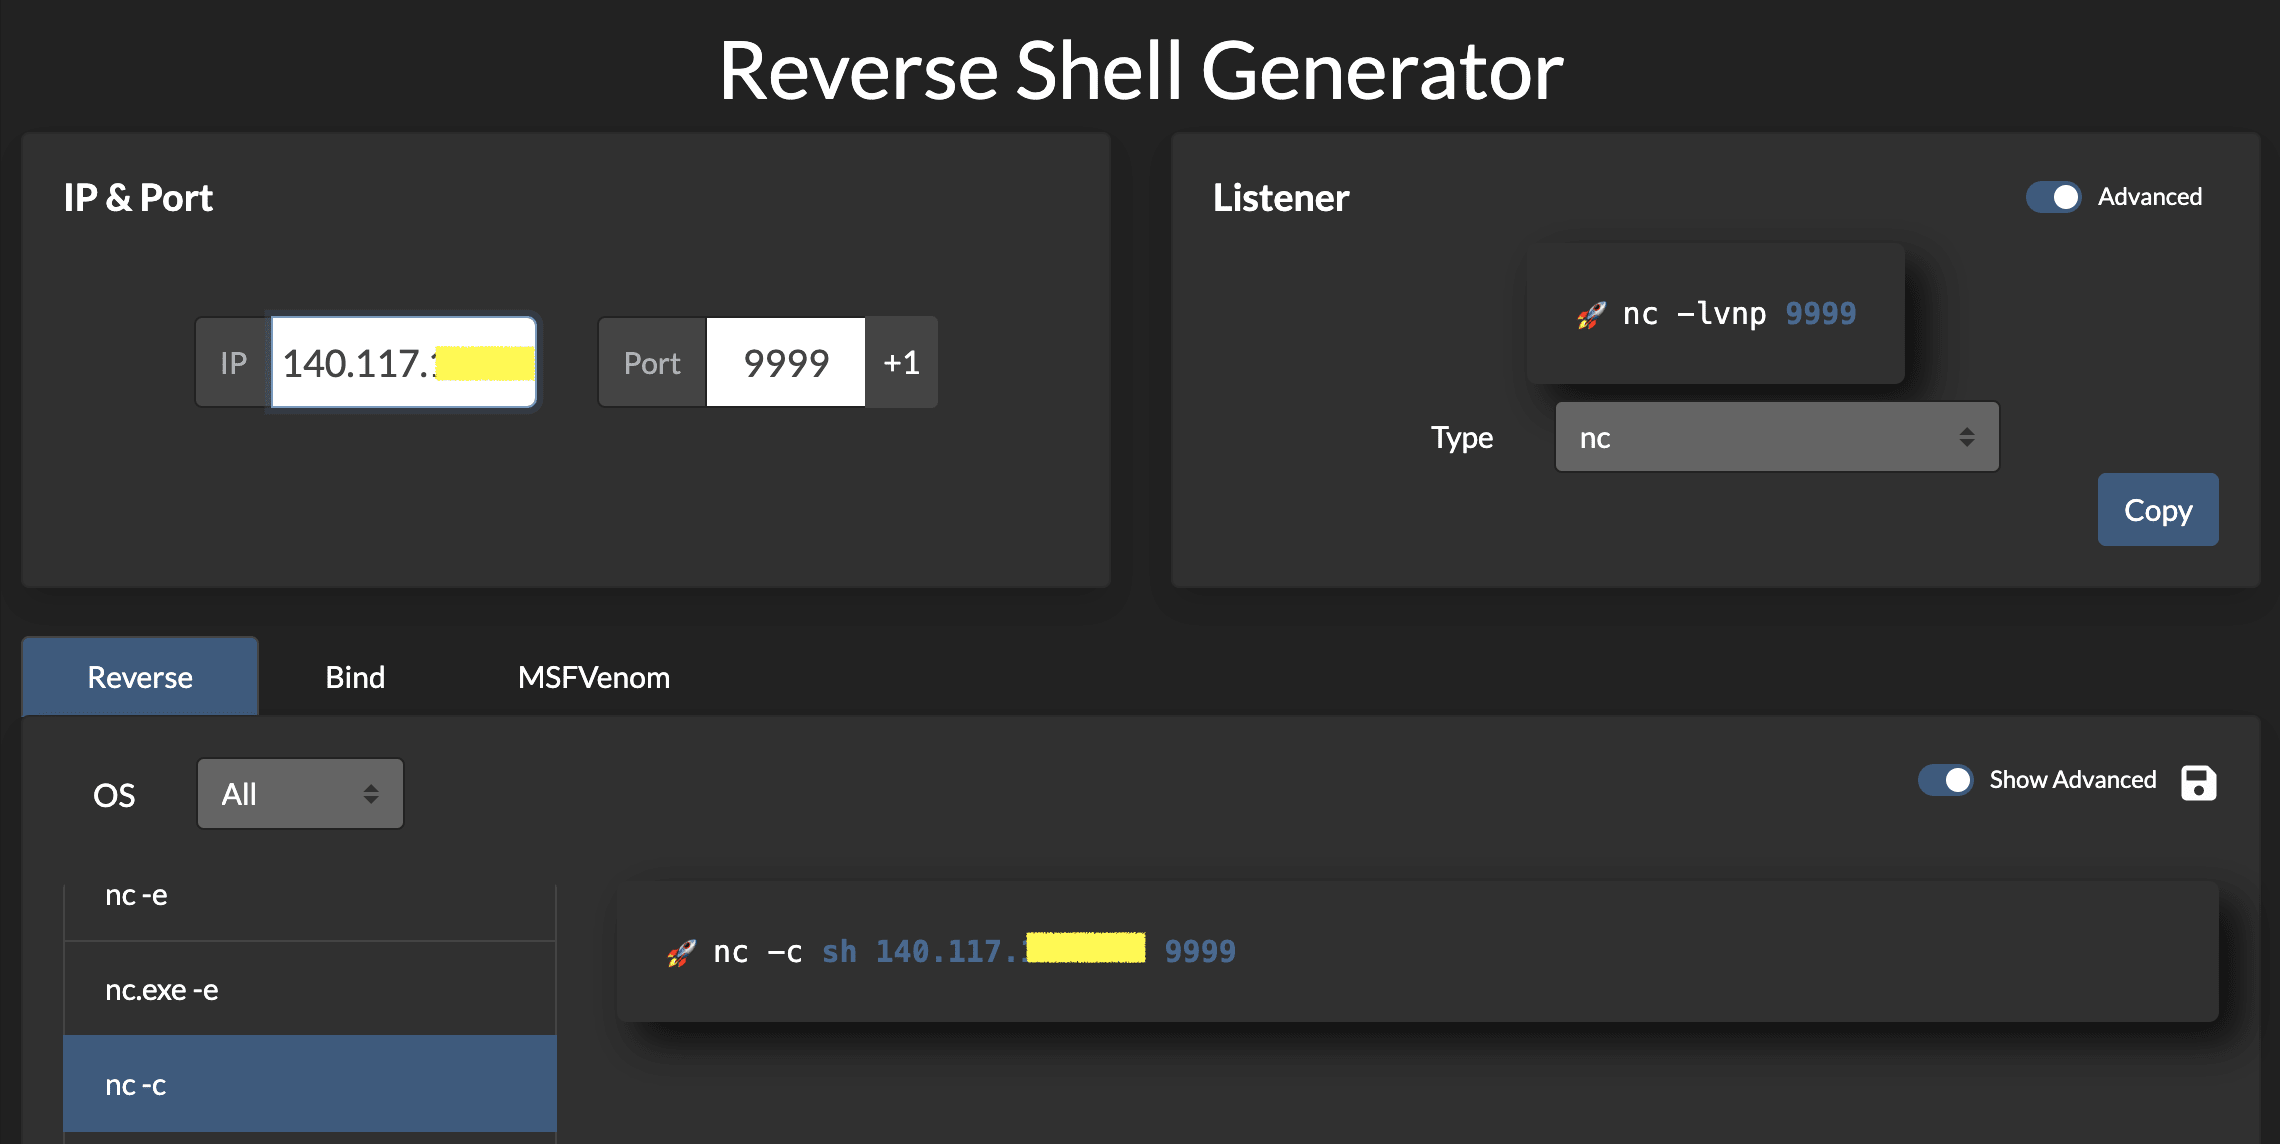Viewport: 2280px width, 1144px height.
Task: Toggle the Show Advanced switch
Action: click(1944, 780)
